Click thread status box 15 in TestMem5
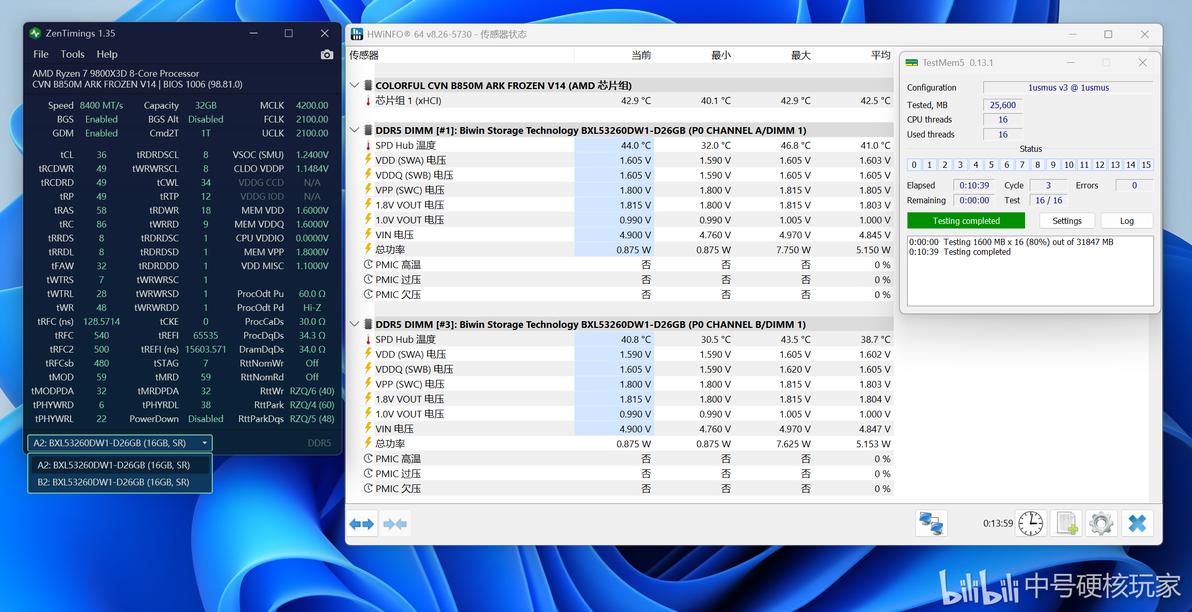Screen dimensions: 1192x612 tap(1146, 165)
